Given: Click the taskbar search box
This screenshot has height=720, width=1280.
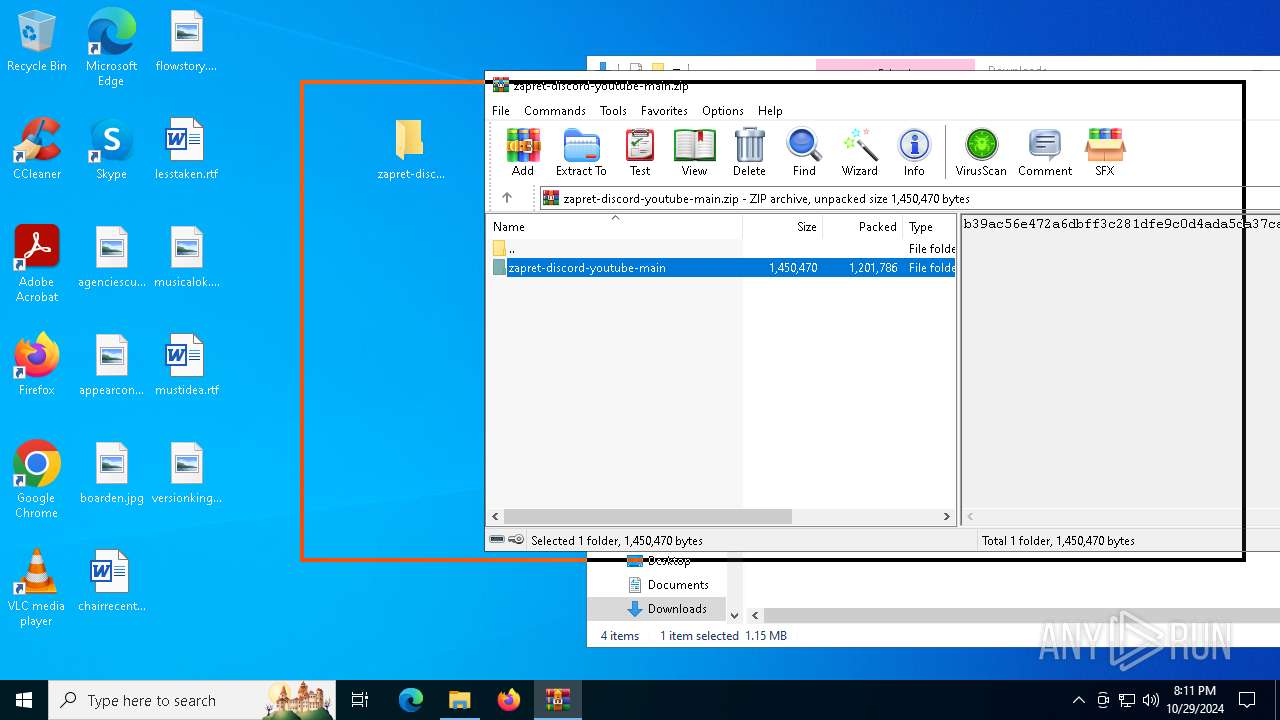Looking at the screenshot, I should click(x=192, y=700).
